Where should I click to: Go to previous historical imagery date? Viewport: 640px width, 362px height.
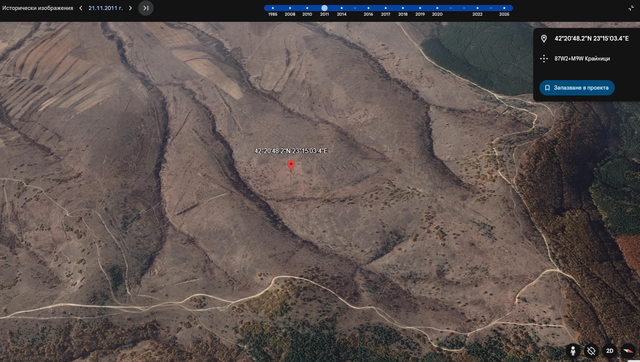(81, 8)
